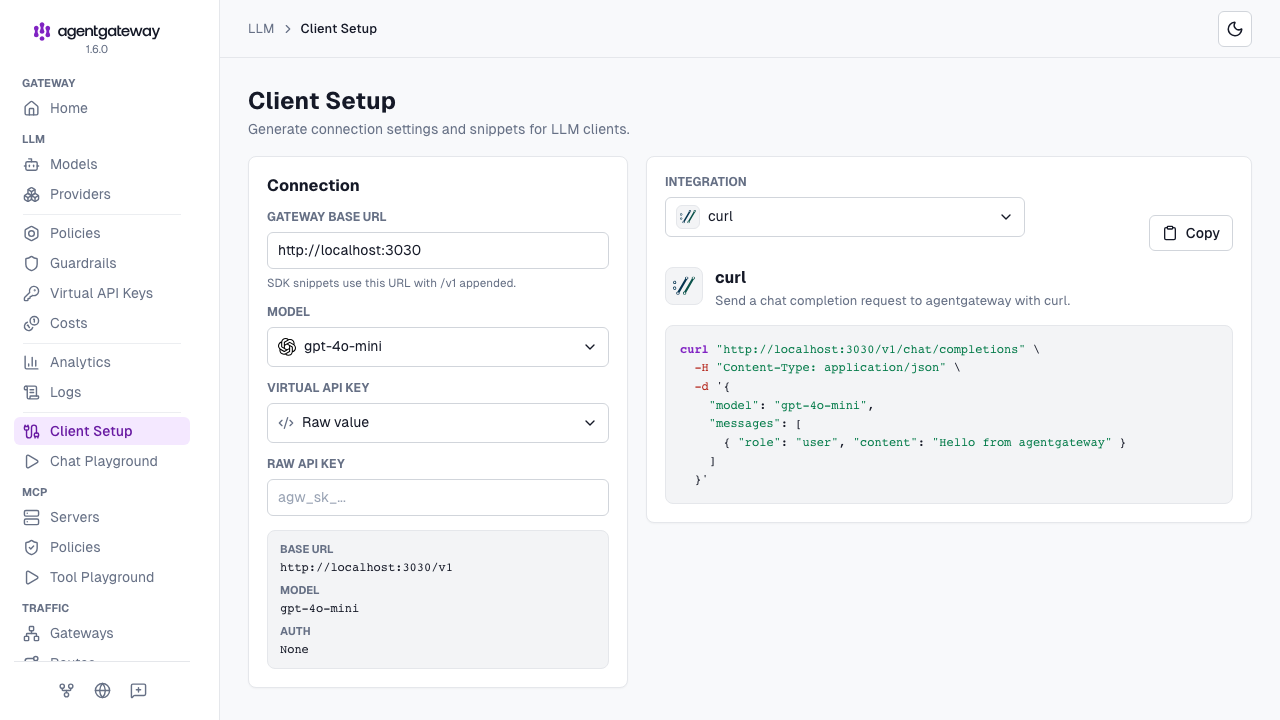The height and width of the screenshot is (720, 1280).
Task: Open Analytics page
Action: (102, 362)
